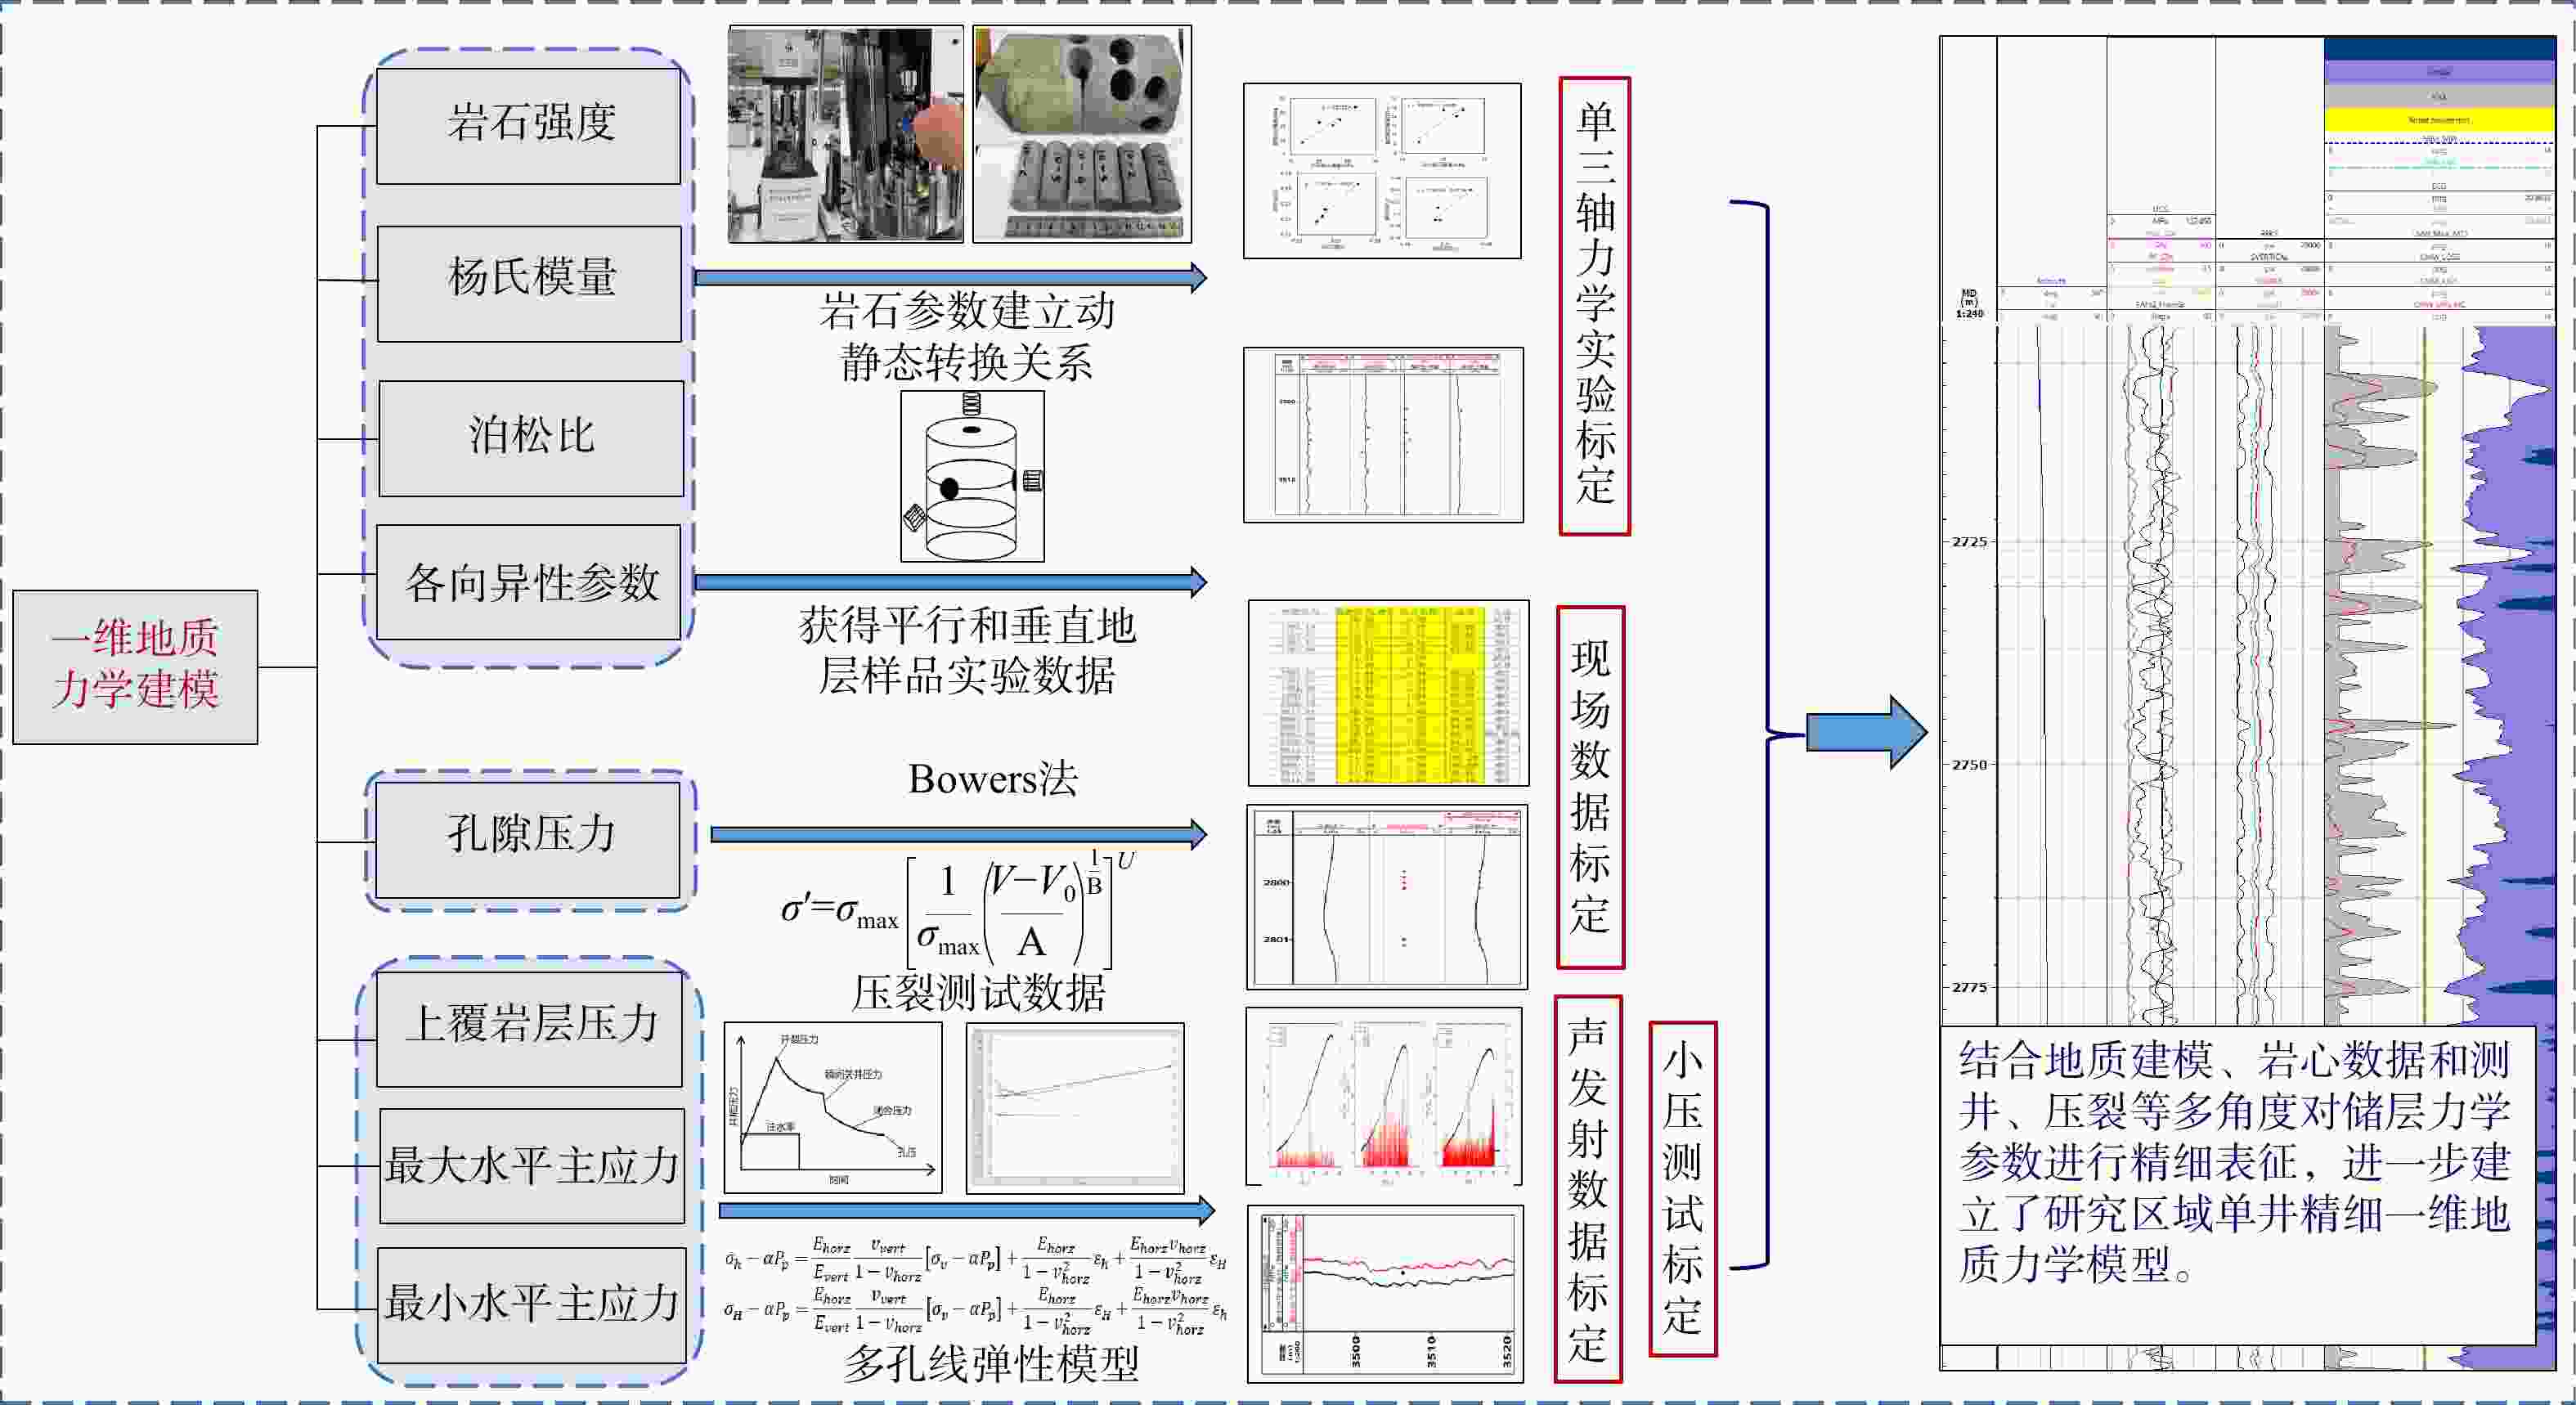Viewport: 2576px width, 1405px height.
Task: Click the 小压测试标定 red label
Action: click(1682, 1188)
